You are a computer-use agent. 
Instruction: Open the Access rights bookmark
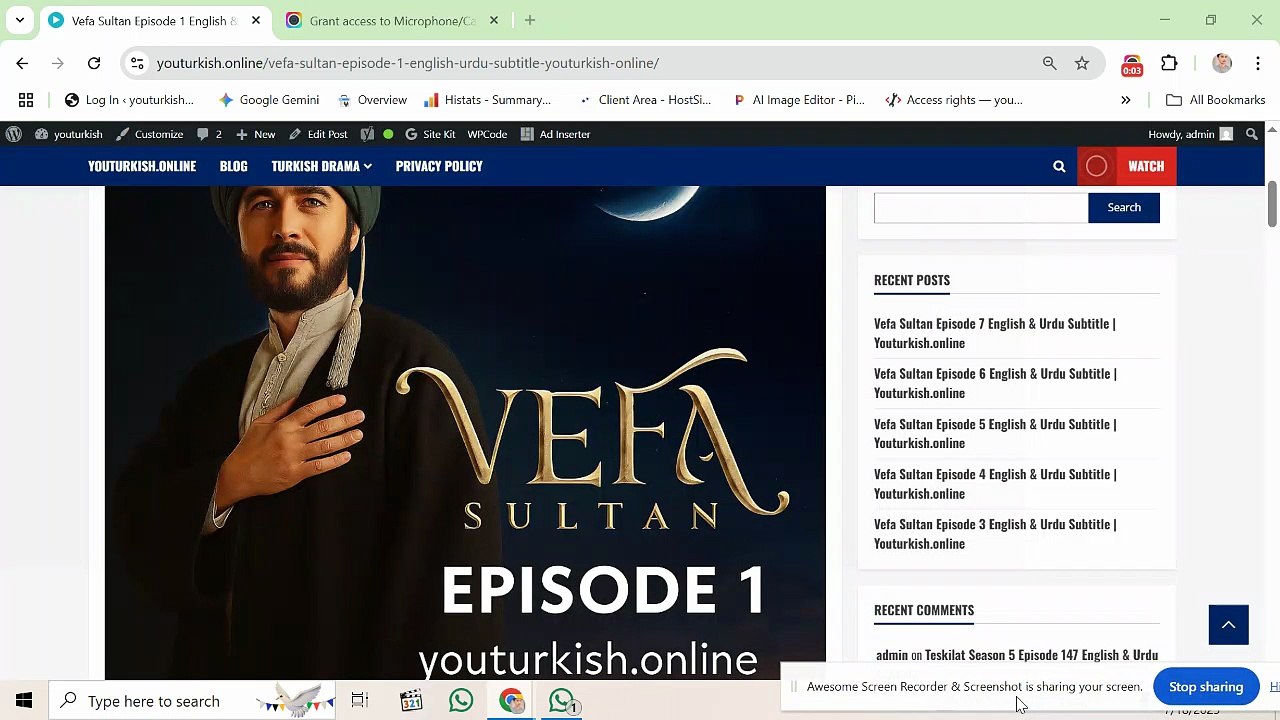click(954, 100)
